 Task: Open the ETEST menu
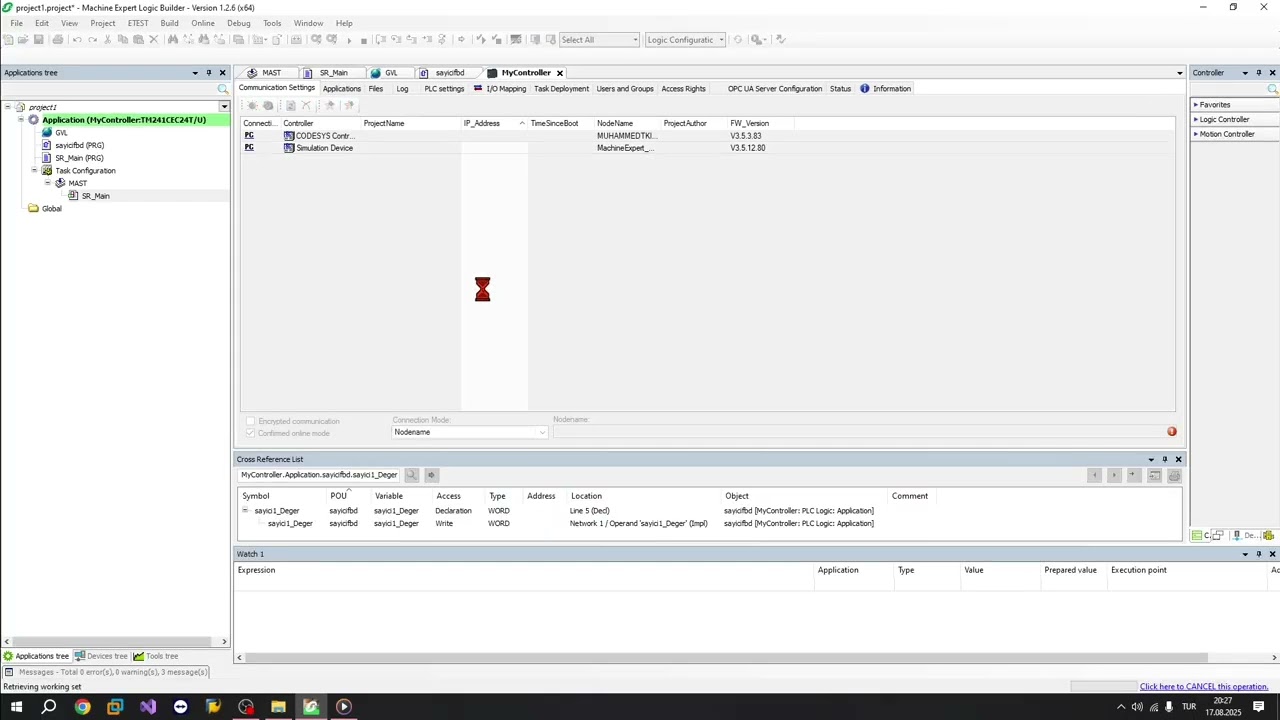(138, 23)
